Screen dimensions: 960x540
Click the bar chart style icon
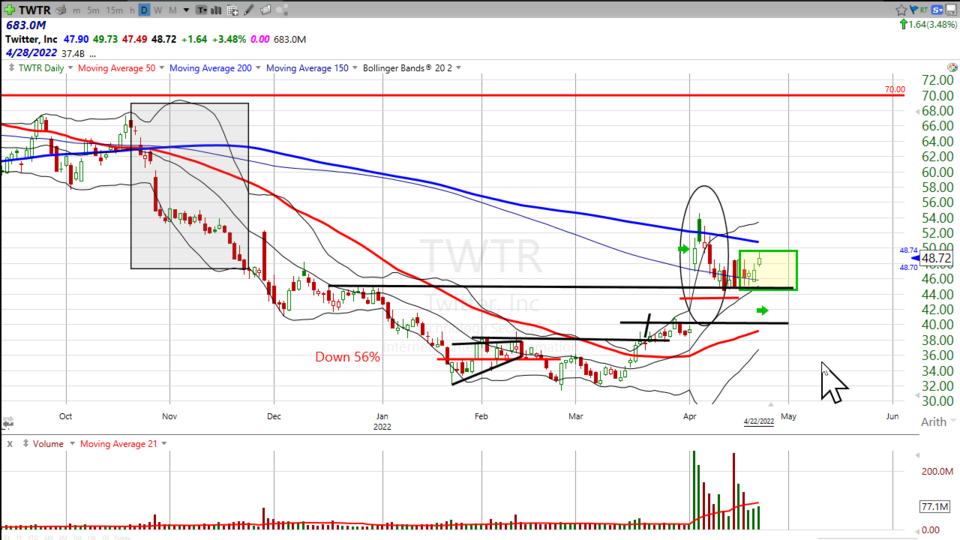pos(216,10)
